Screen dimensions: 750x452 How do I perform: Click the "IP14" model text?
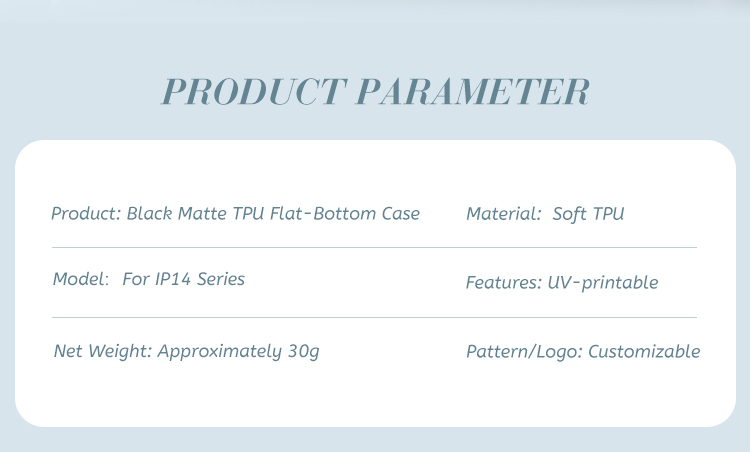pyautogui.click(x=172, y=279)
